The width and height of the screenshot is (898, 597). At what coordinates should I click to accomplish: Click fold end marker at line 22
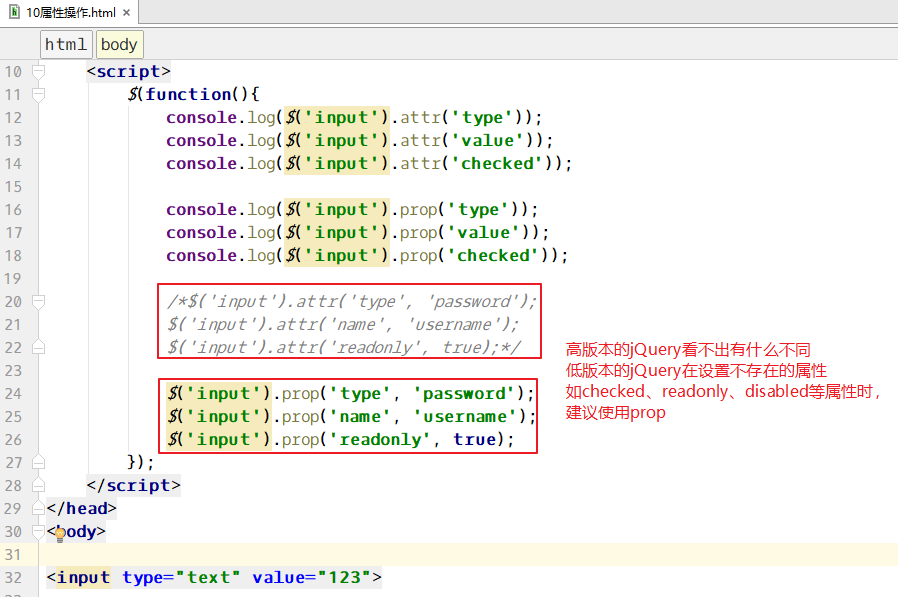38,347
